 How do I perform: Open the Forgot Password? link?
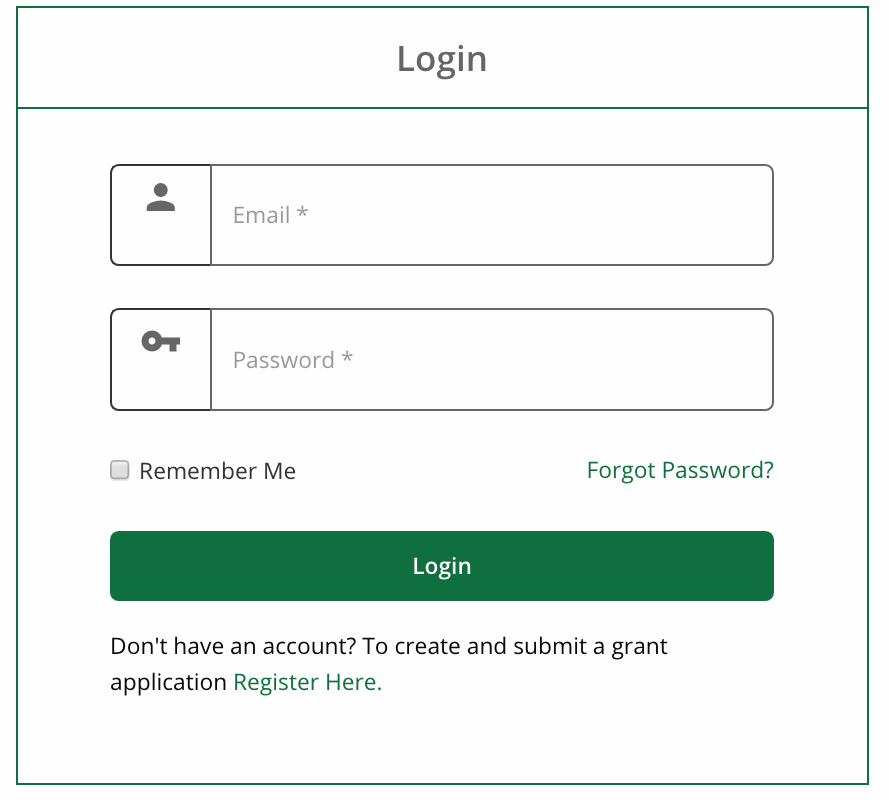[x=680, y=470]
